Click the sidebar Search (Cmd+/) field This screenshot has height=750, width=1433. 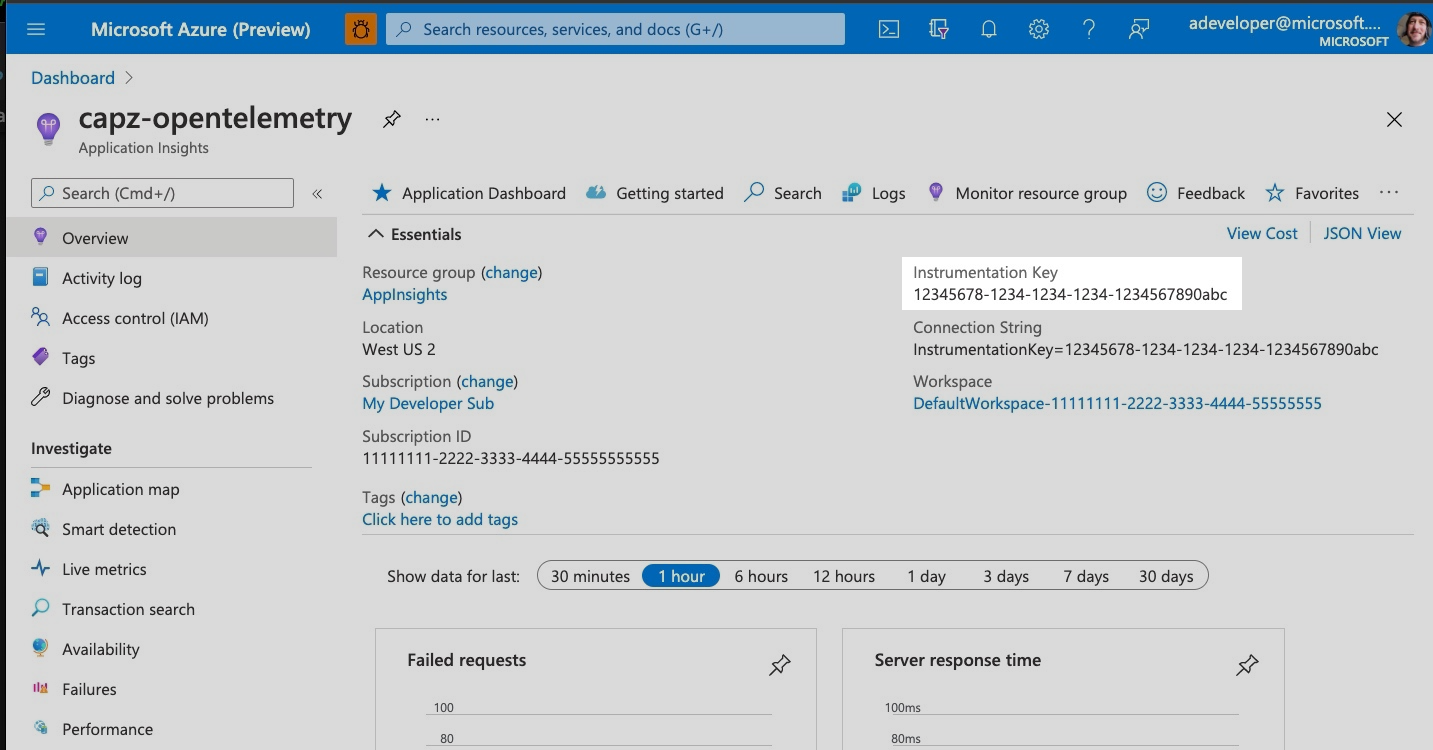[x=162, y=193]
